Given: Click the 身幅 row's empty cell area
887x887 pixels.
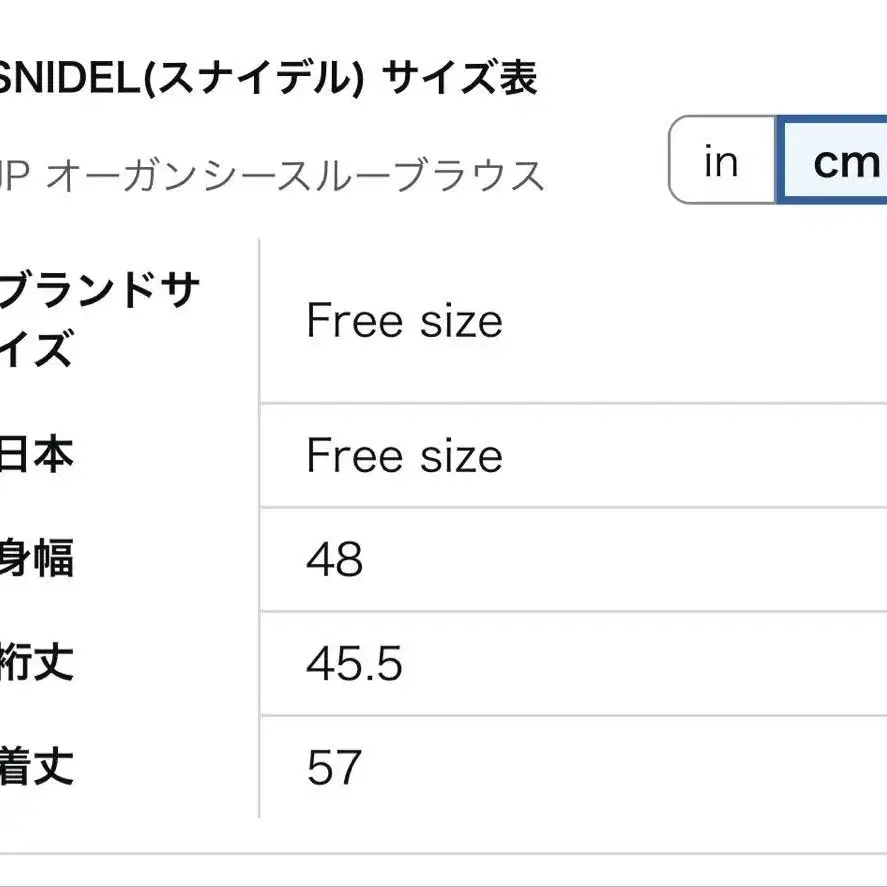Looking at the screenshot, I should coord(622,559).
